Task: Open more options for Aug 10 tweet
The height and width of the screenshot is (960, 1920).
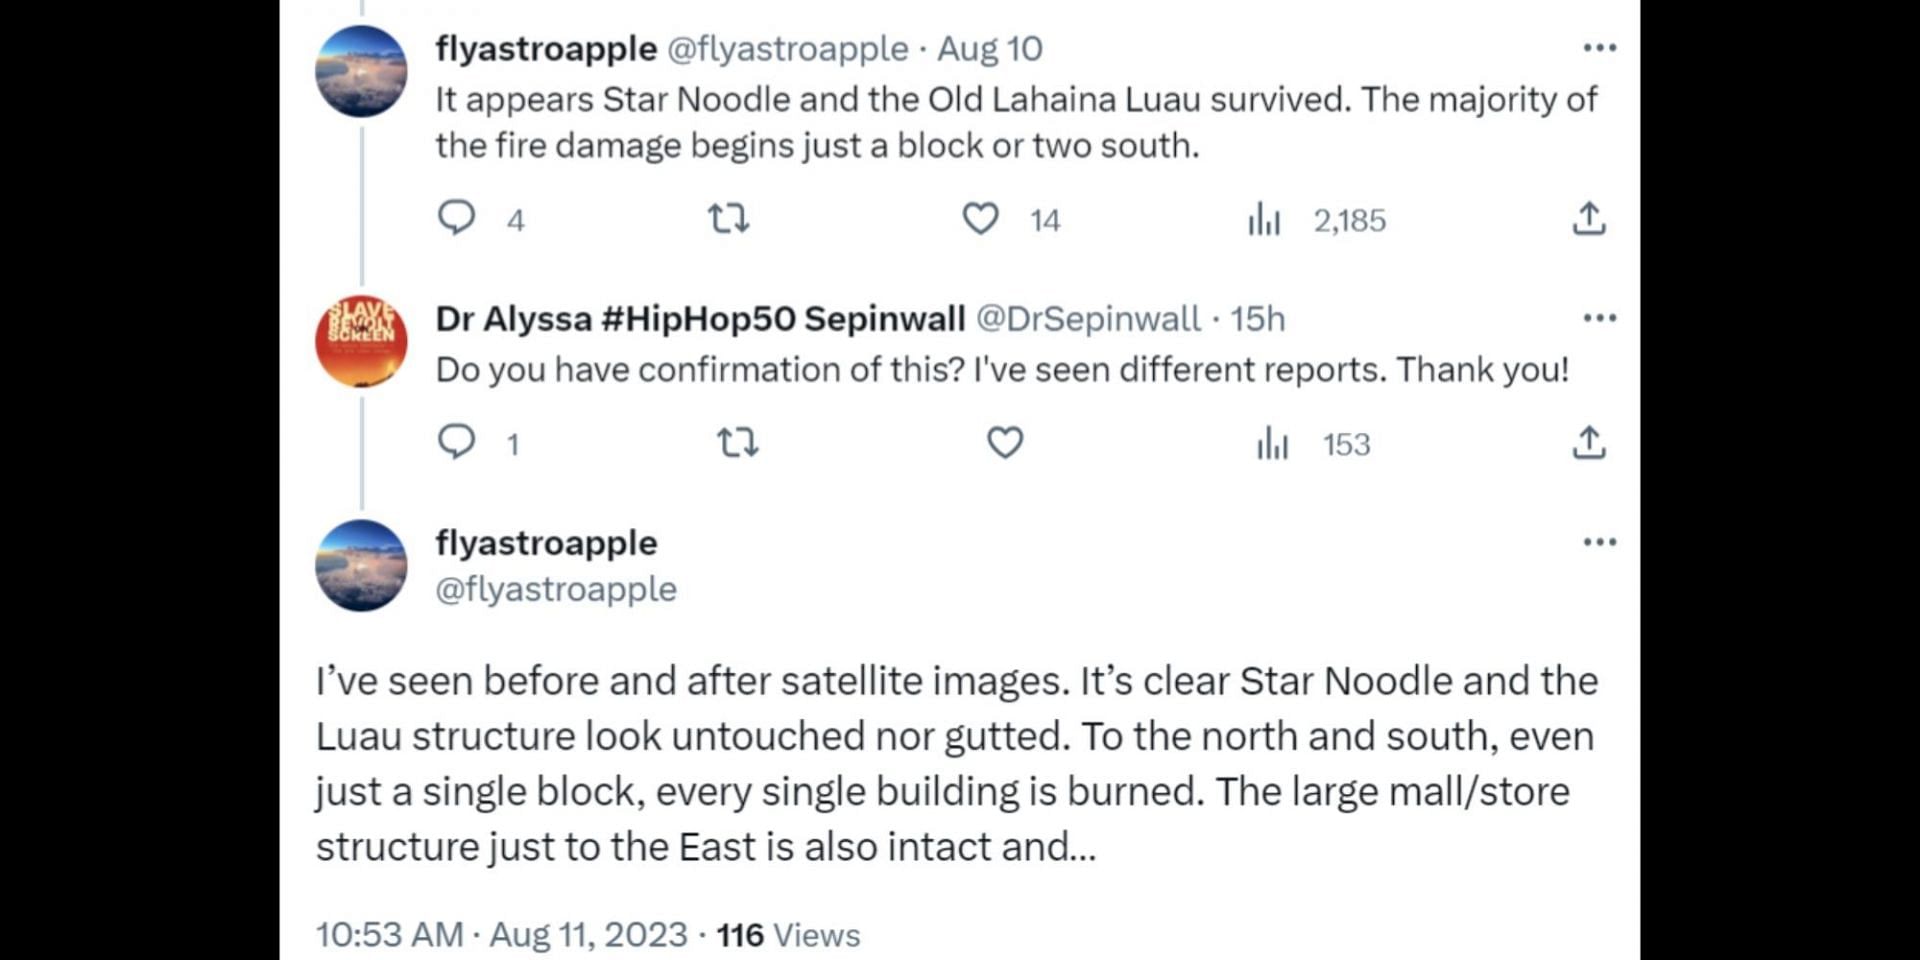Action: 1599,48
